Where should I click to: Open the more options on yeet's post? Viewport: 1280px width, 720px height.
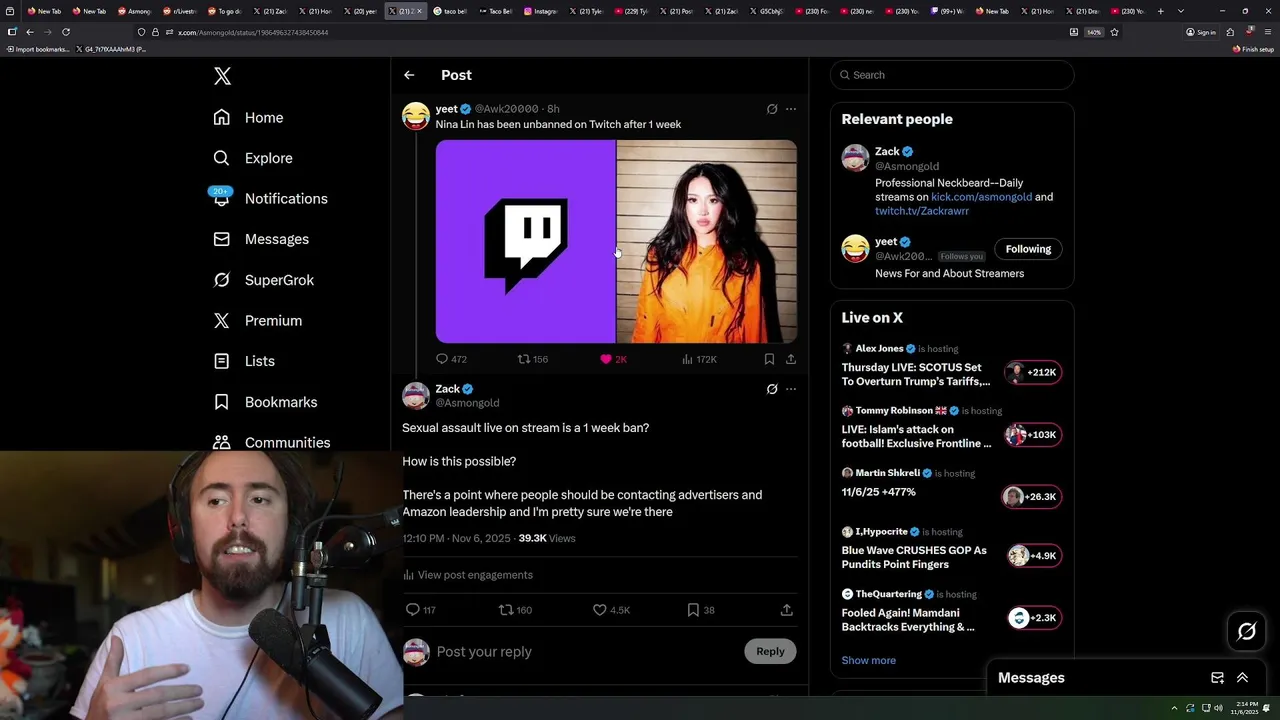(x=791, y=109)
